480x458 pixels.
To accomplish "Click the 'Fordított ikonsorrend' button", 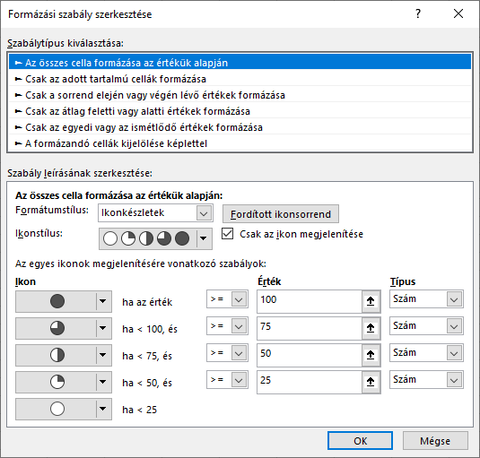I will pos(281,214).
